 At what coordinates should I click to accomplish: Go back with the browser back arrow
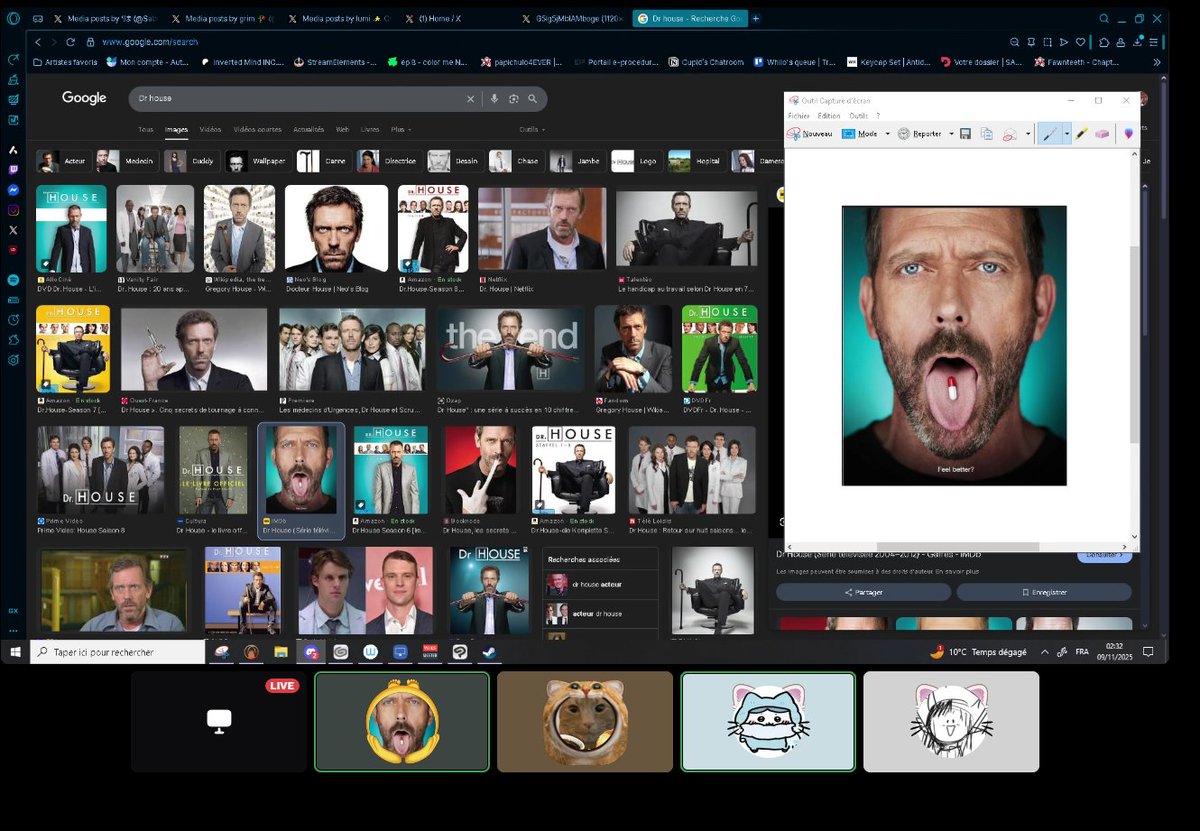pos(38,42)
